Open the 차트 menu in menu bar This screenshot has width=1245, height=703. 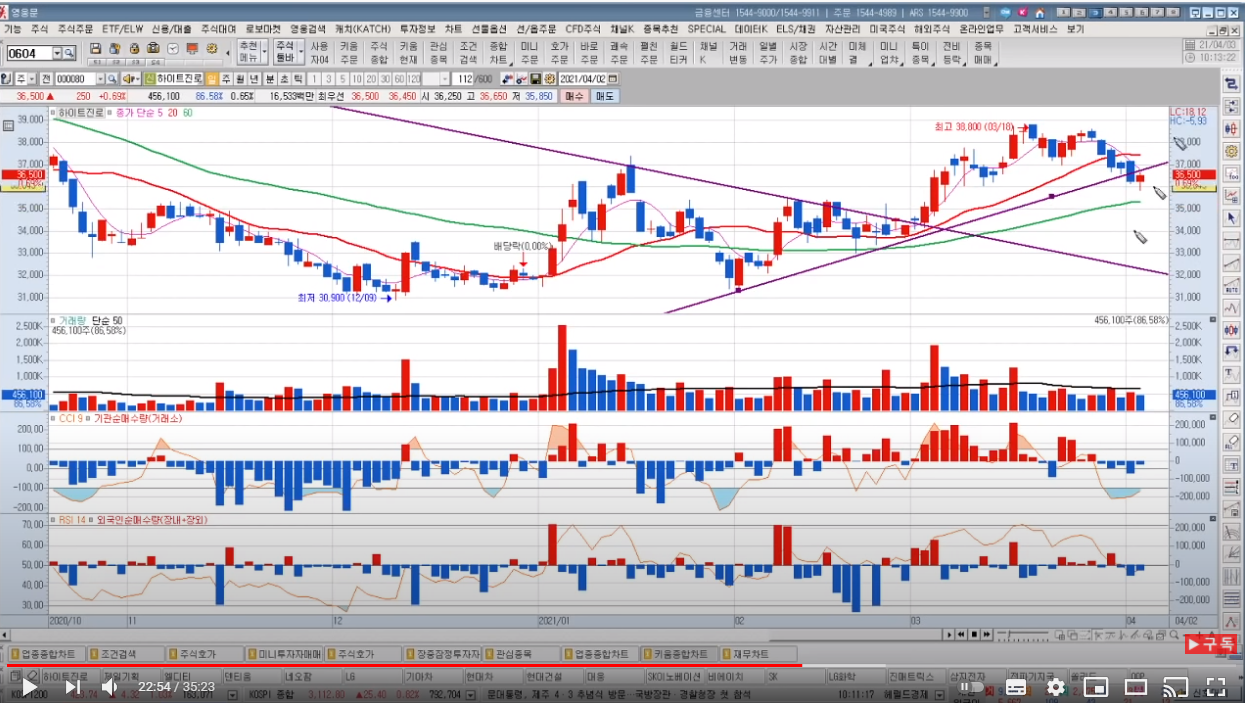coord(453,30)
